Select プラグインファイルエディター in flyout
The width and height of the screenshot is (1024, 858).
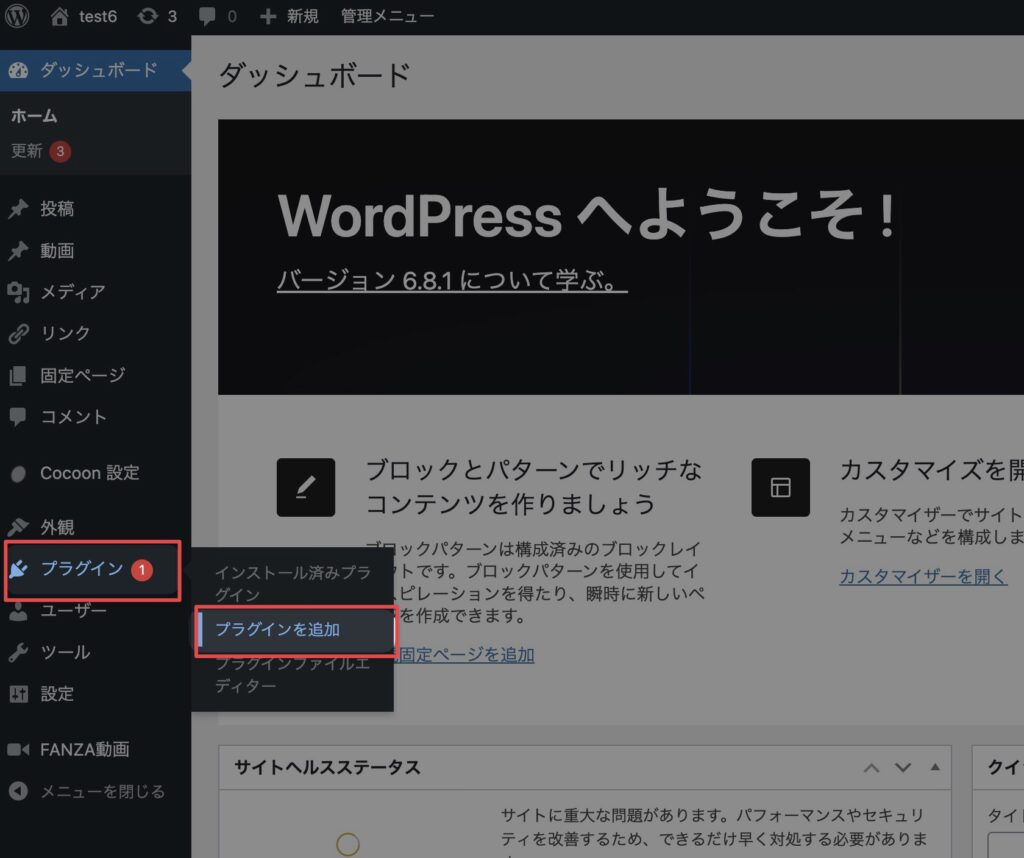tap(293, 675)
